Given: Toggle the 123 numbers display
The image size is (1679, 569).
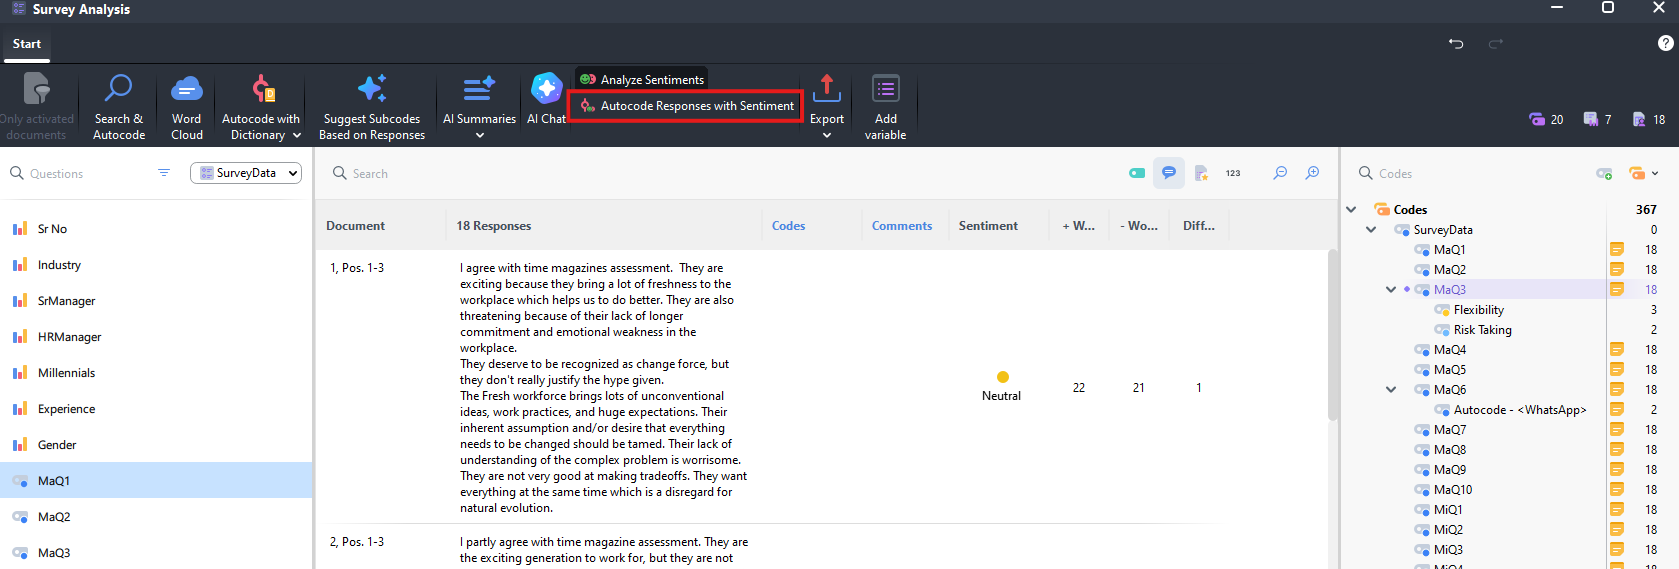Looking at the screenshot, I should pos(1233,173).
